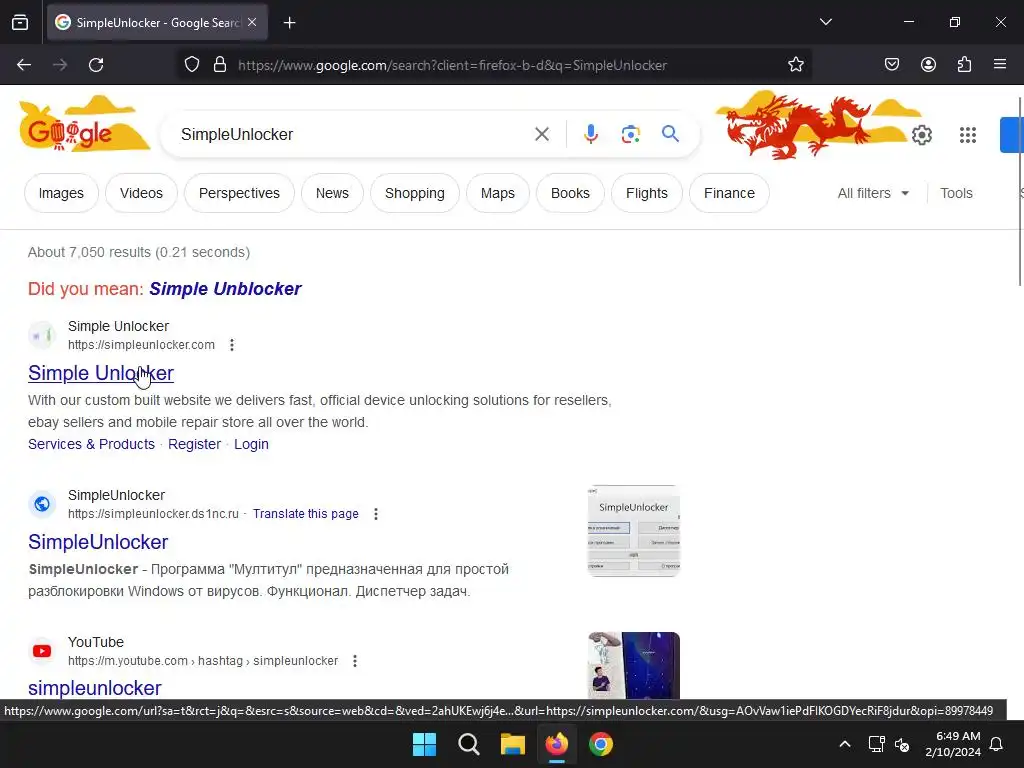Switch to the Shopping filter

click(x=415, y=193)
